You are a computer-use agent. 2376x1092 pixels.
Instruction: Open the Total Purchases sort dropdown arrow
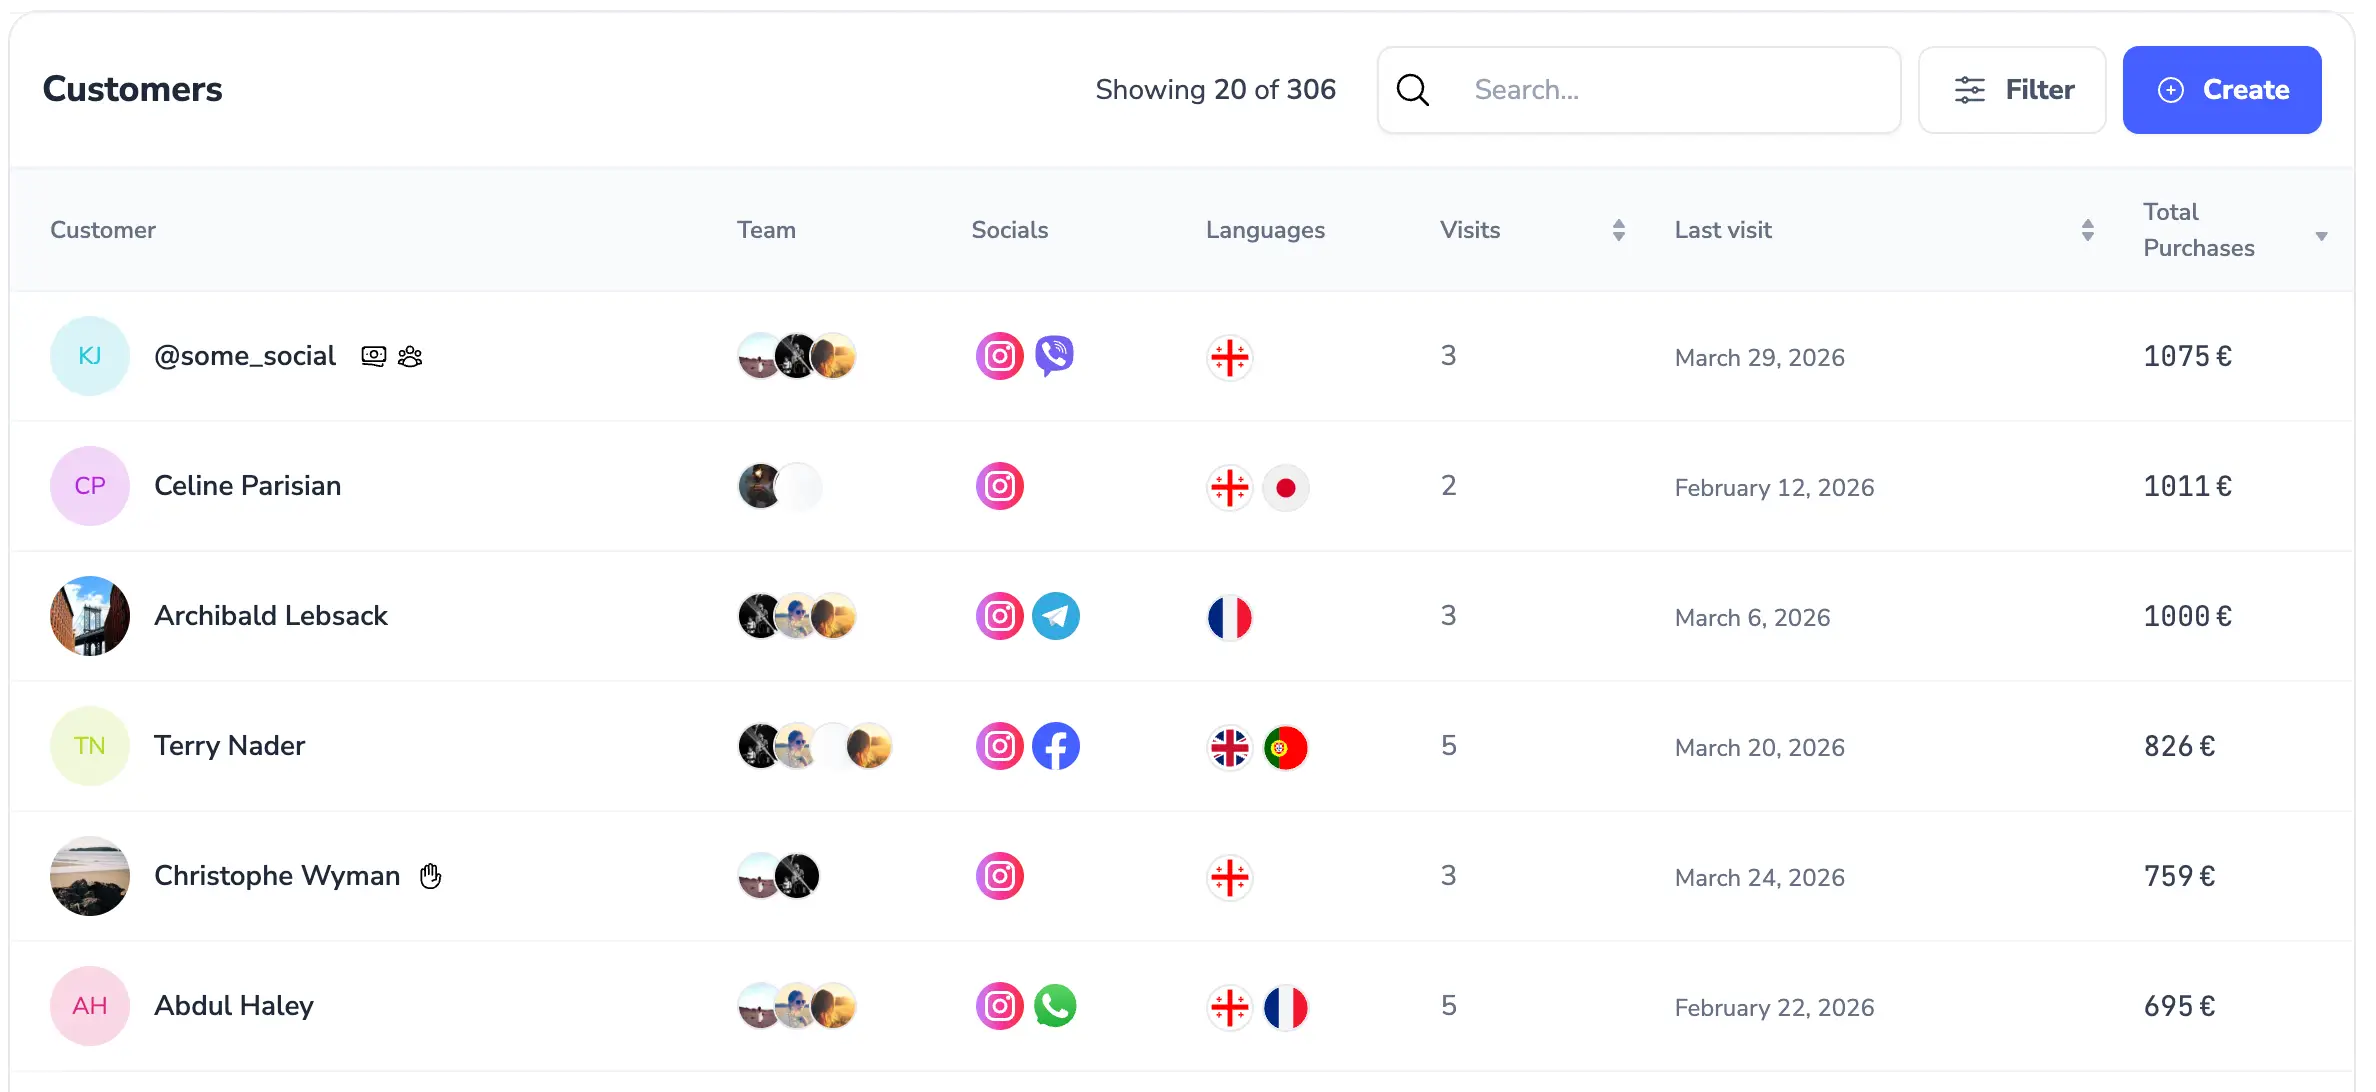tap(2322, 236)
